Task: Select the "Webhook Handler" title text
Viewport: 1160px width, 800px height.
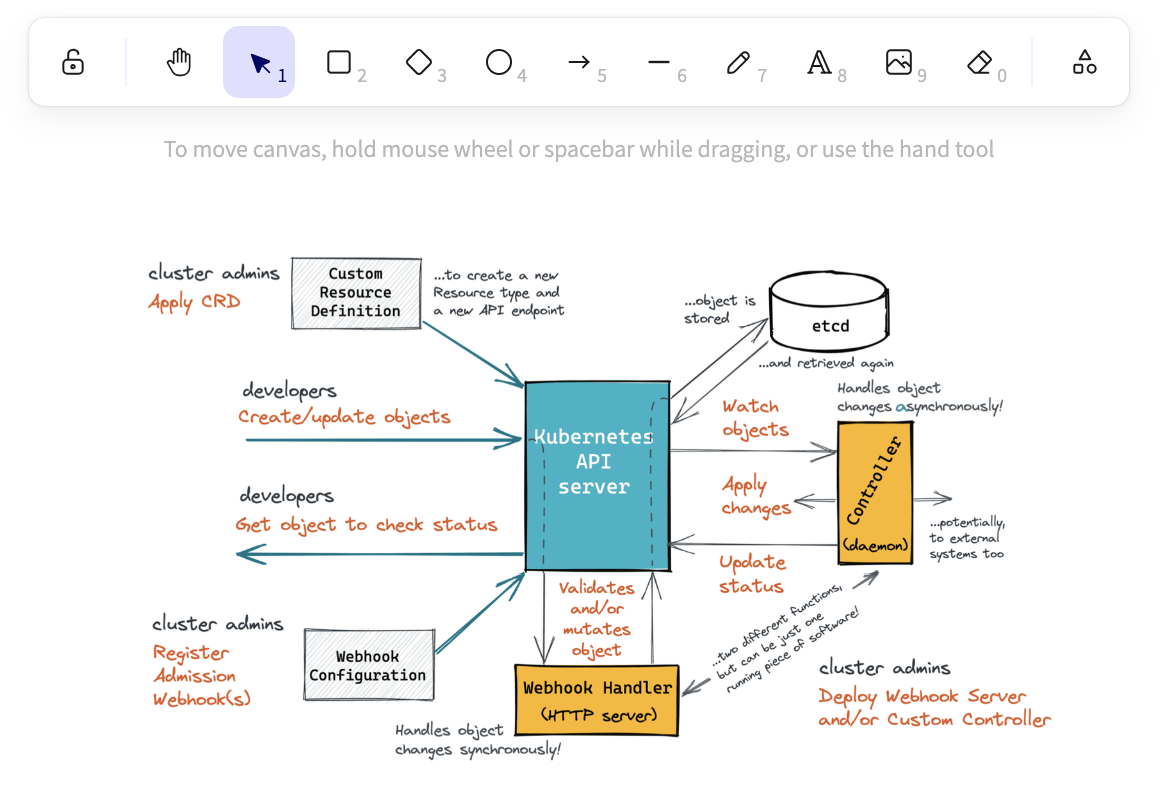Action: click(x=597, y=688)
